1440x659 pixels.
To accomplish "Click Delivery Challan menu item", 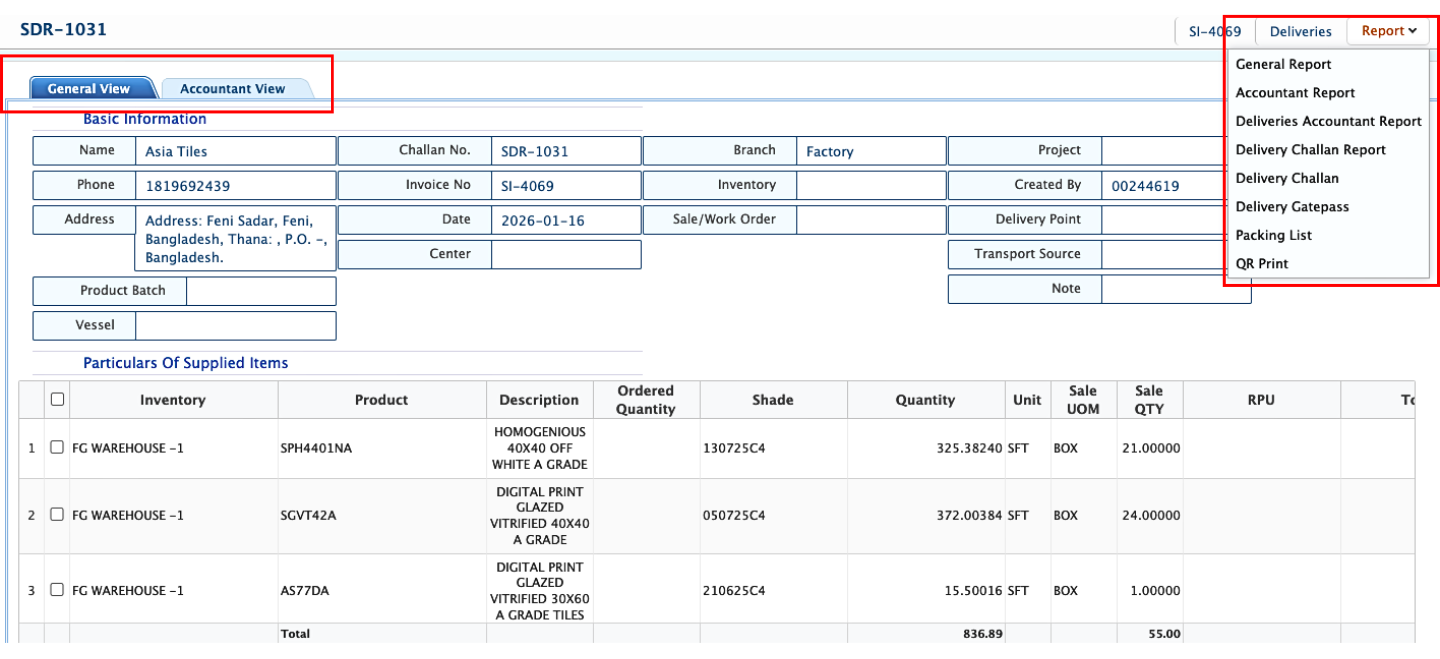I will pos(1286,178).
